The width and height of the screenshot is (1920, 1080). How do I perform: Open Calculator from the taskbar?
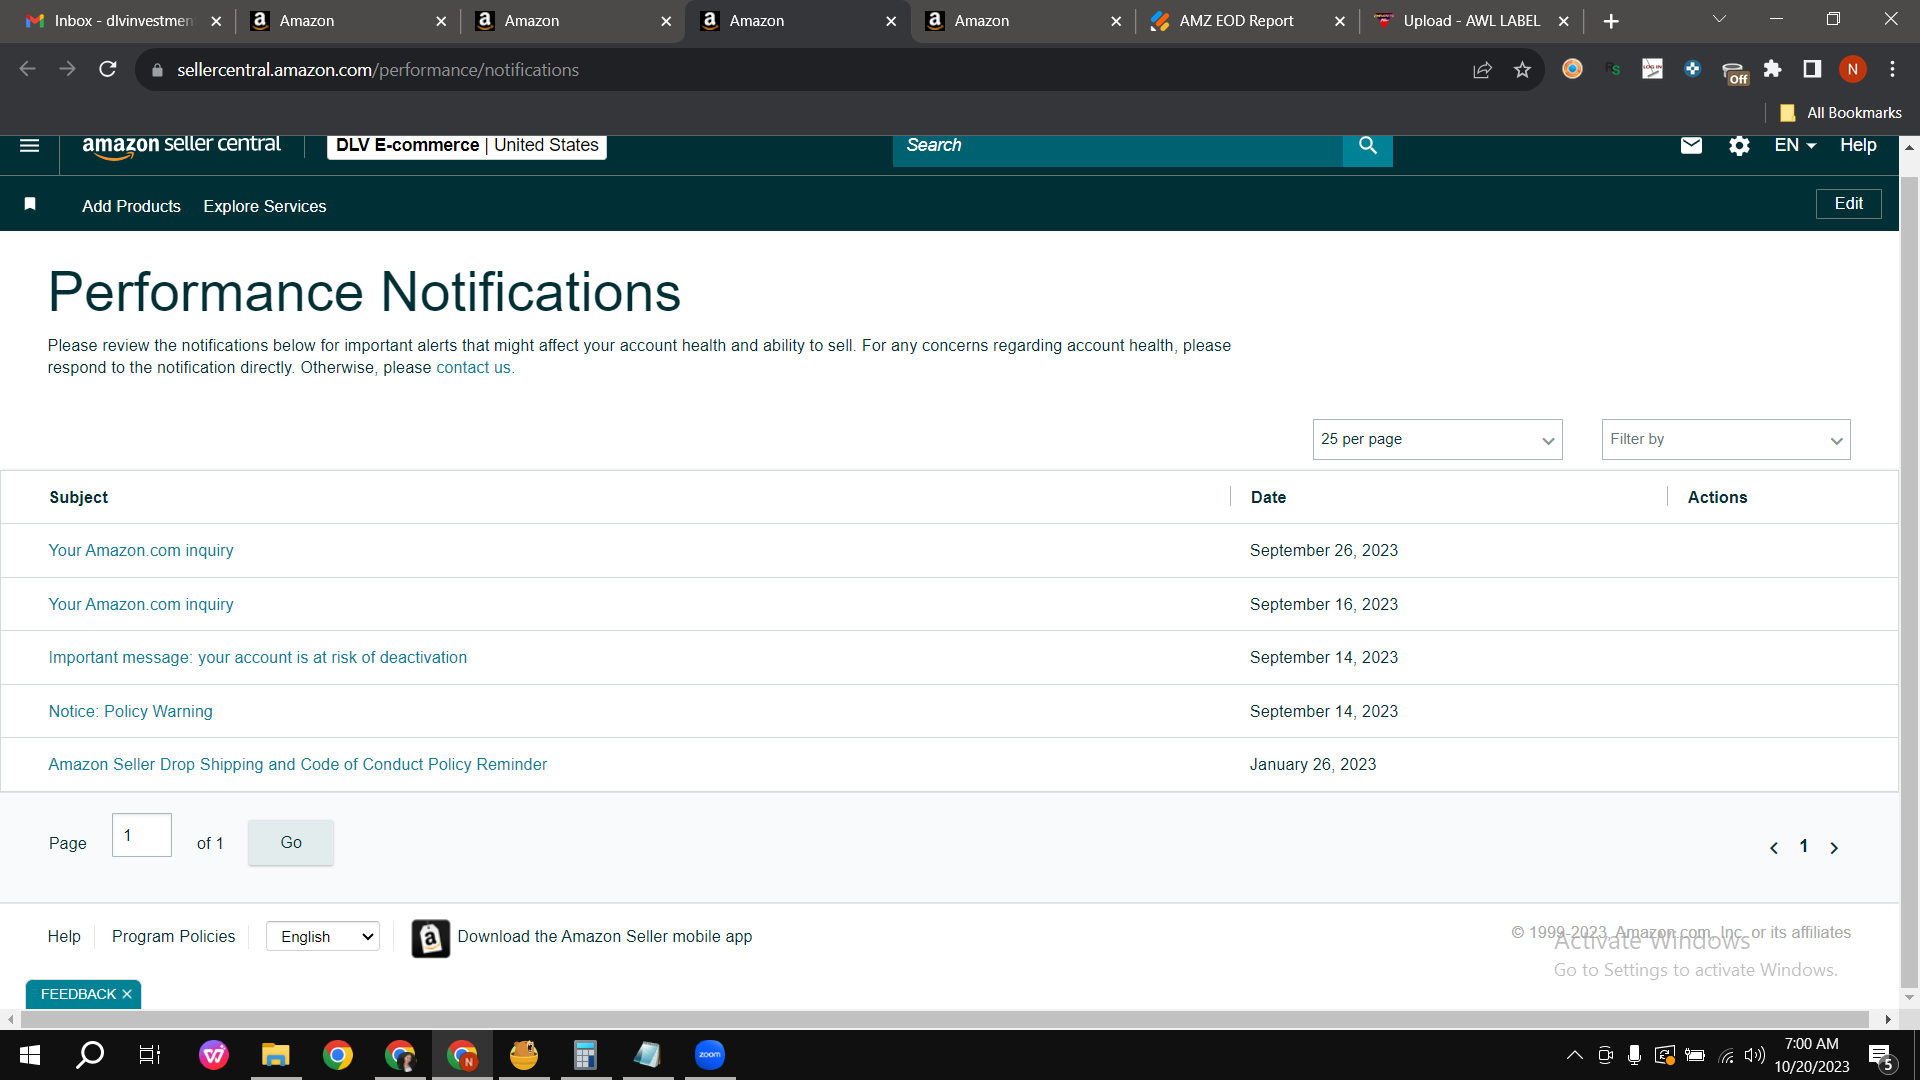(585, 1054)
